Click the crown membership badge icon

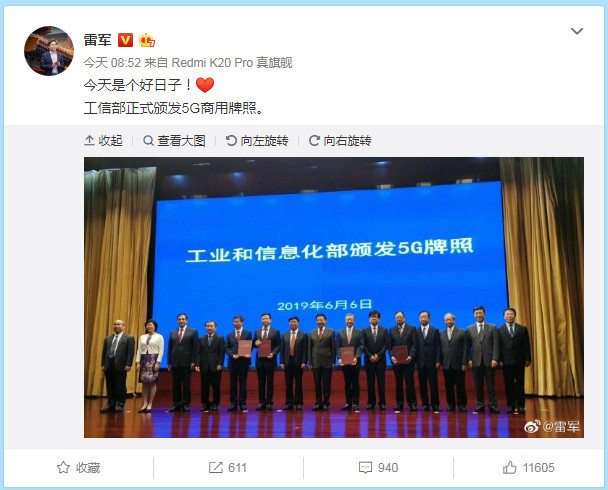147,40
